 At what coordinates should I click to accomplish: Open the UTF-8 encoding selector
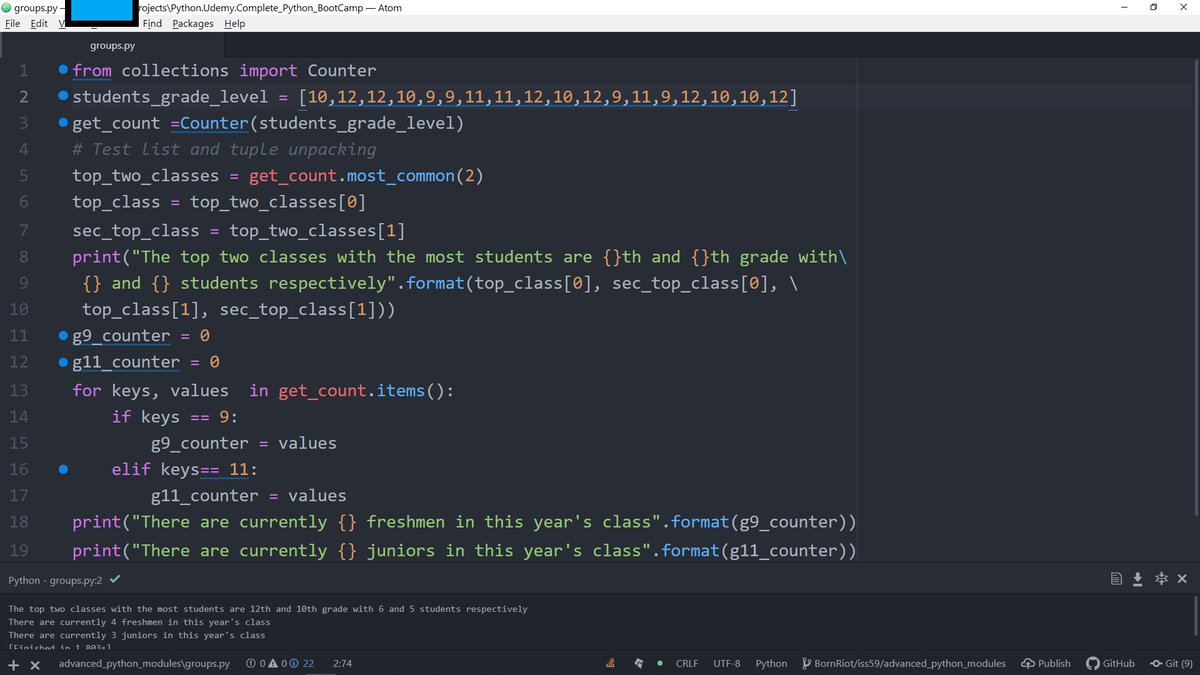[x=727, y=664]
